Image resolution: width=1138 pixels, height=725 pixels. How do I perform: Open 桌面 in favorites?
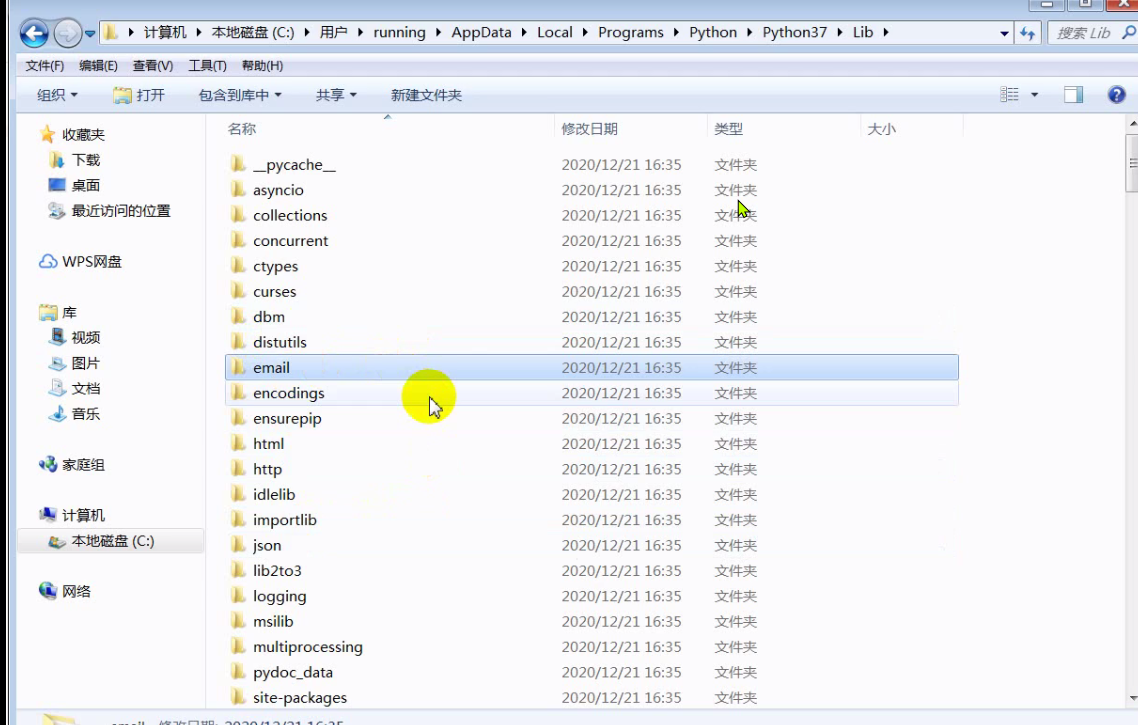[86, 186]
